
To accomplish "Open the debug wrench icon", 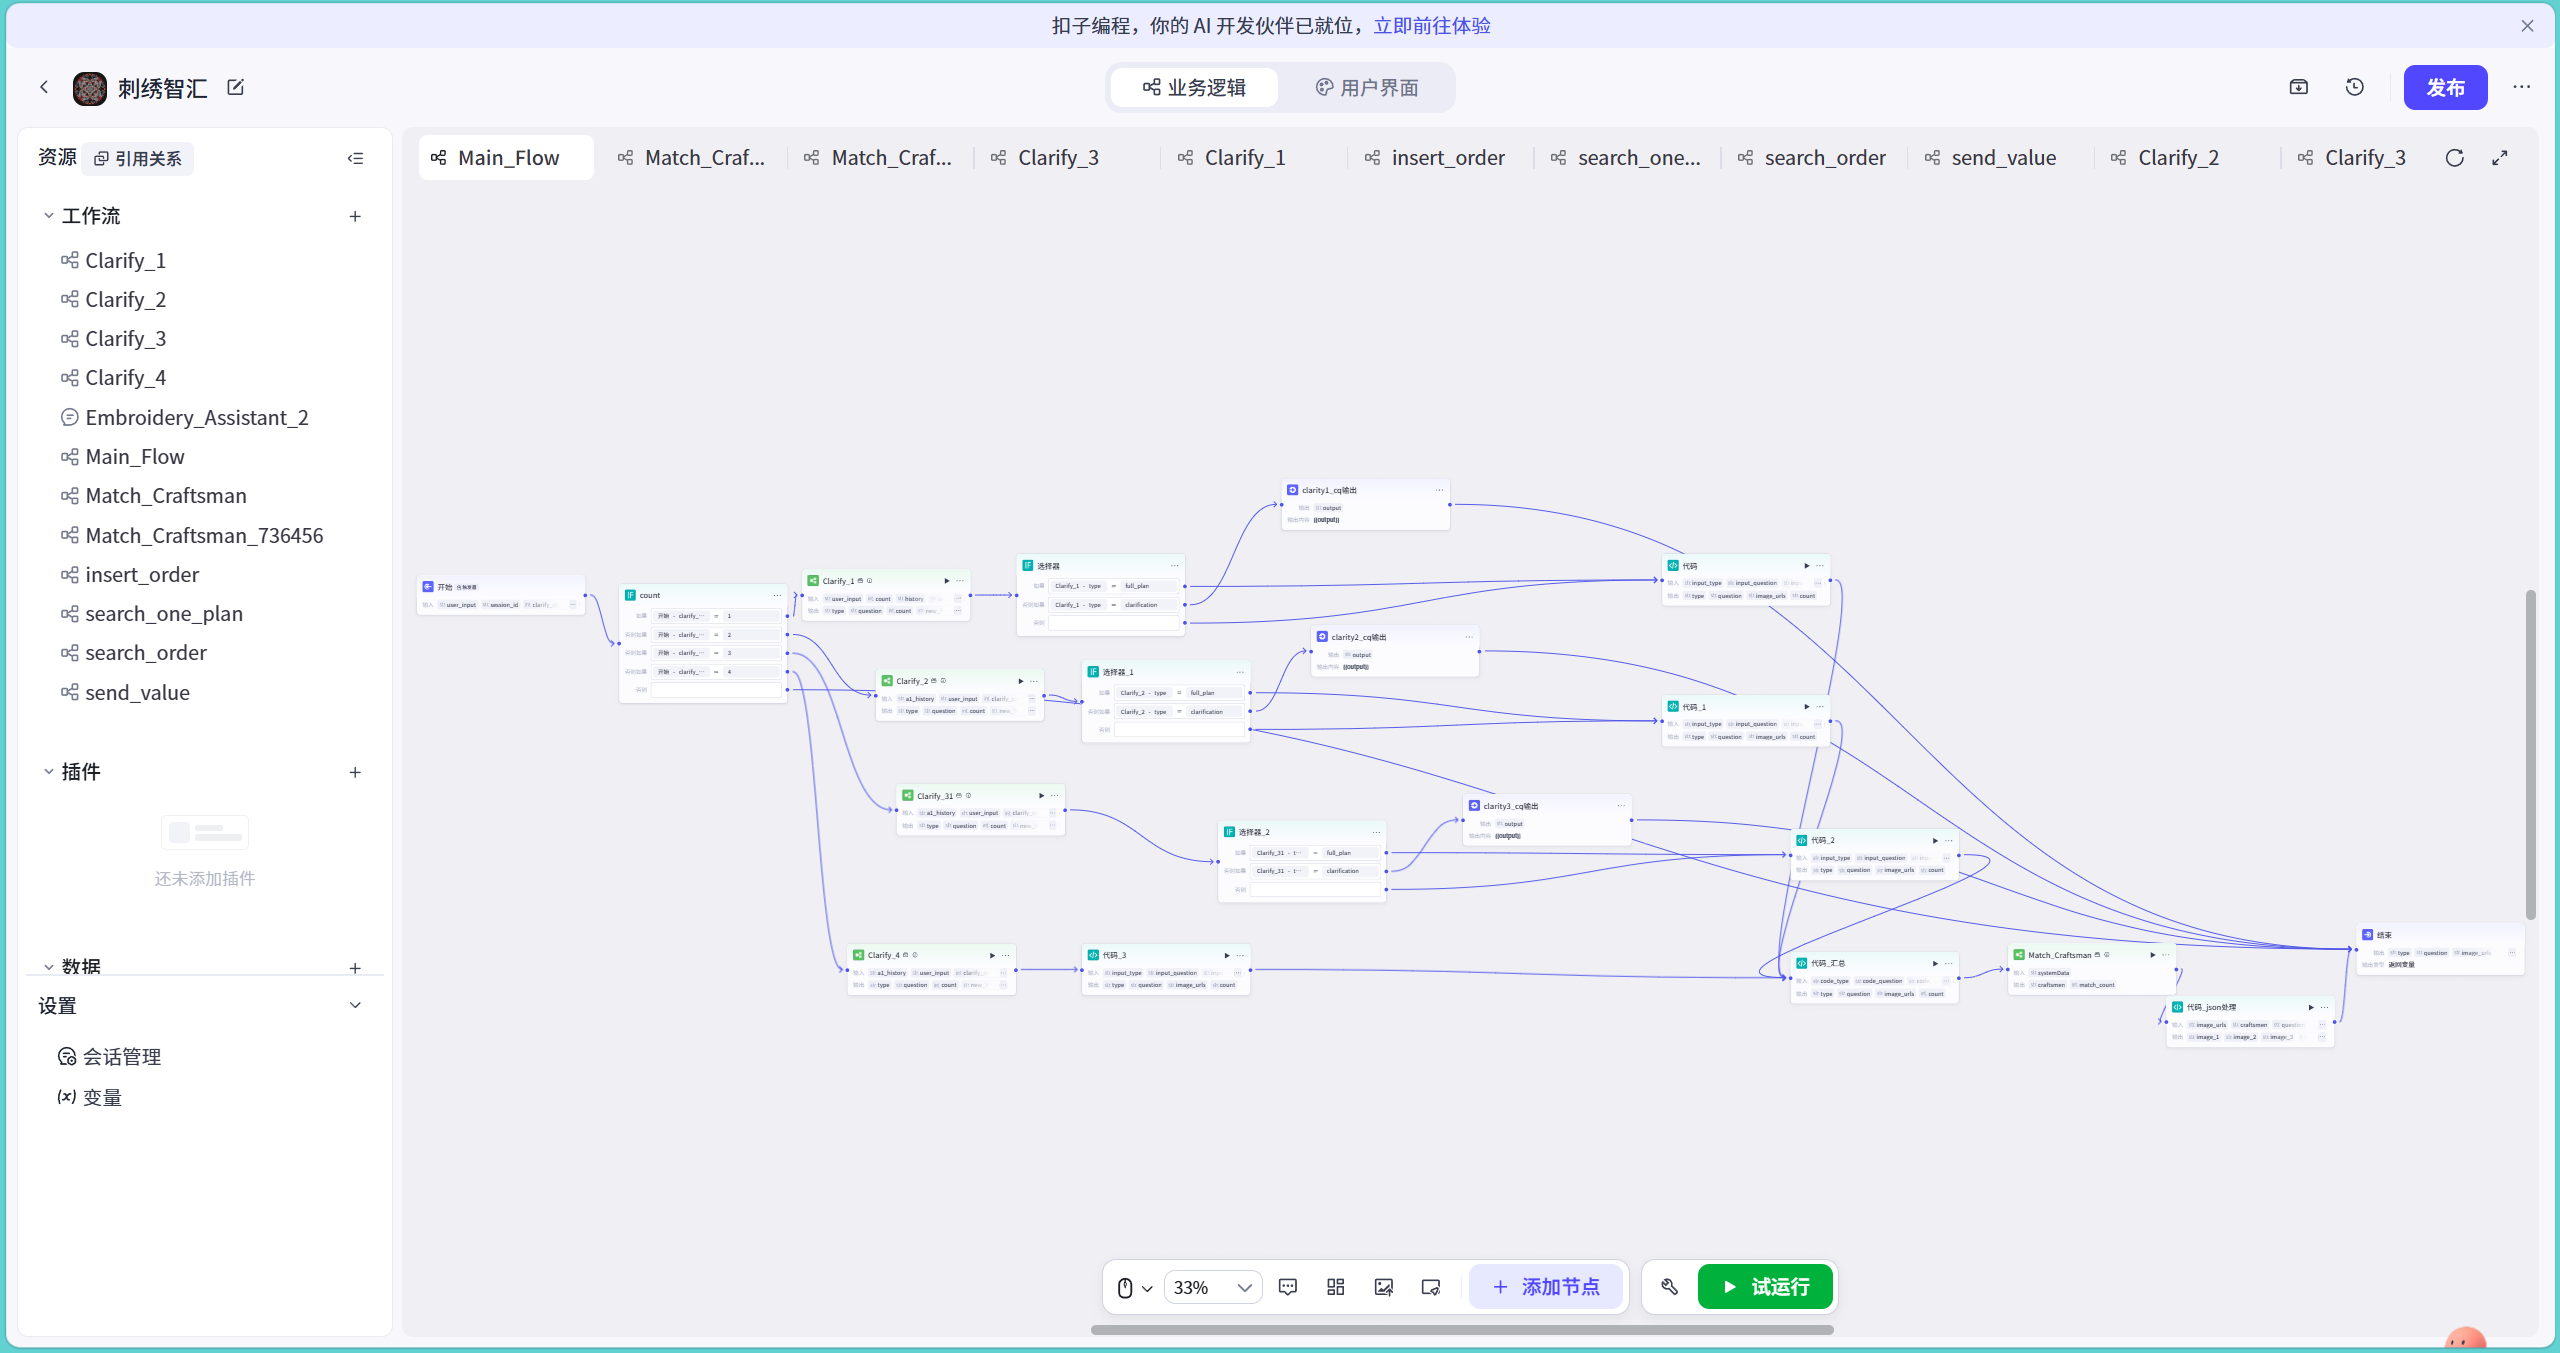I will click(x=1670, y=1287).
